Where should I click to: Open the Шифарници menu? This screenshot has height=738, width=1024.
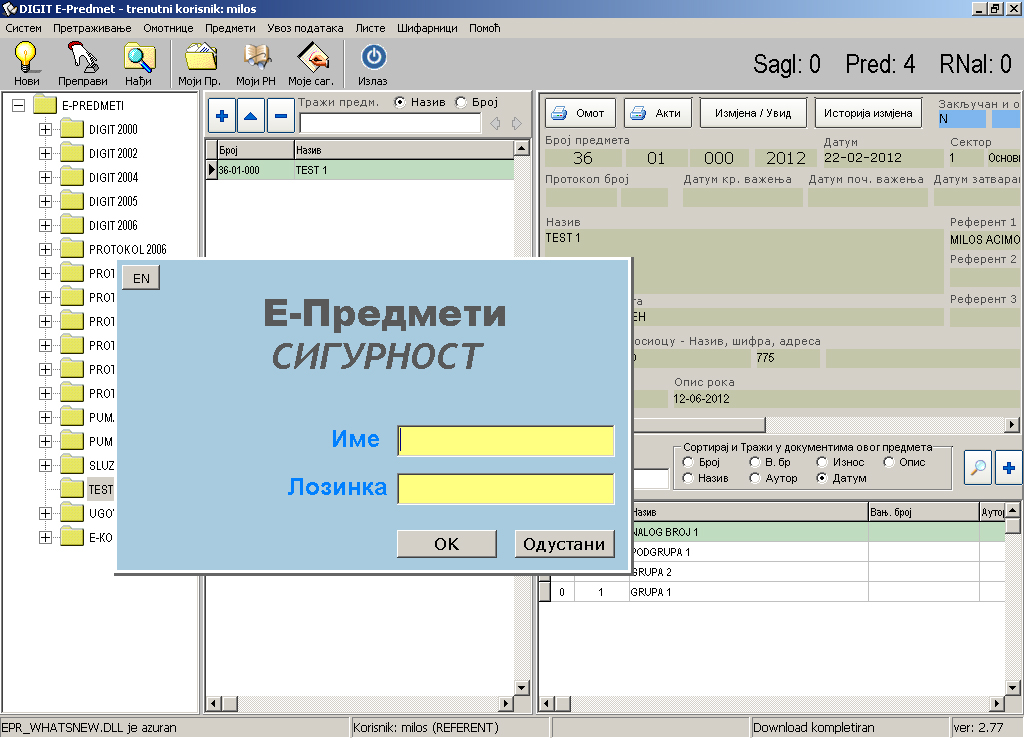click(428, 28)
